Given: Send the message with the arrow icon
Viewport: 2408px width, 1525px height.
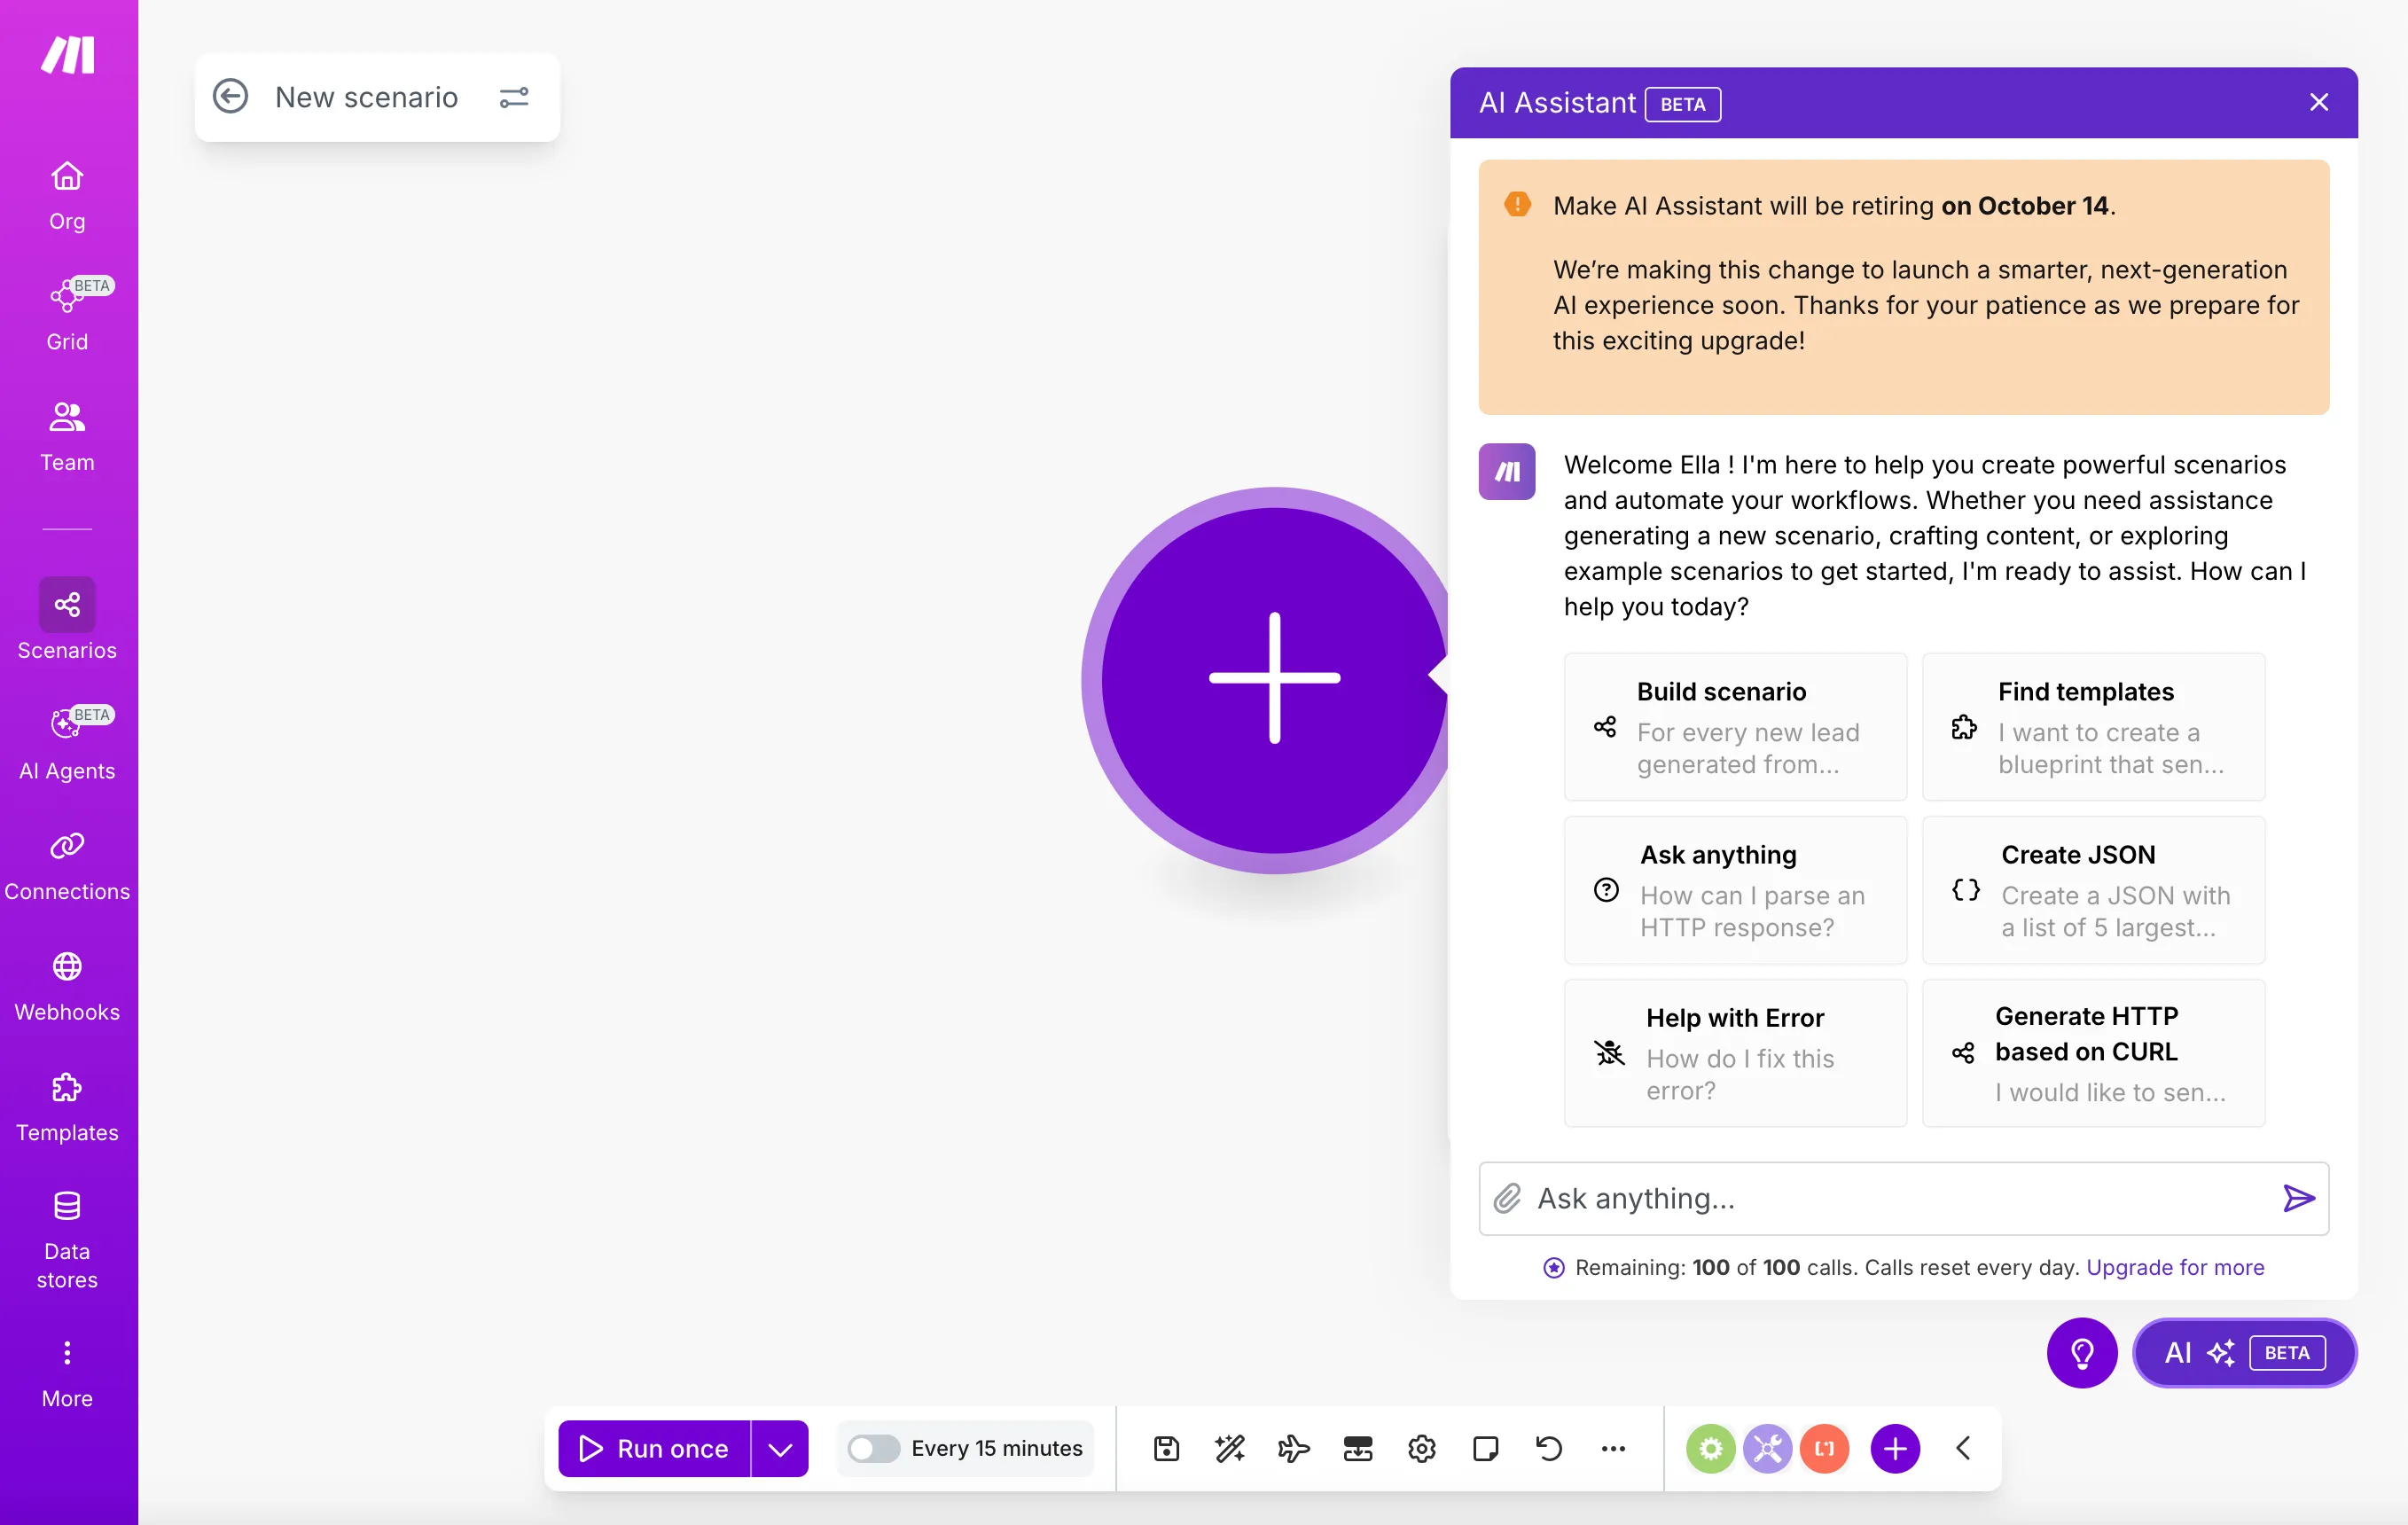Looking at the screenshot, I should [x=2298, y=1198].
